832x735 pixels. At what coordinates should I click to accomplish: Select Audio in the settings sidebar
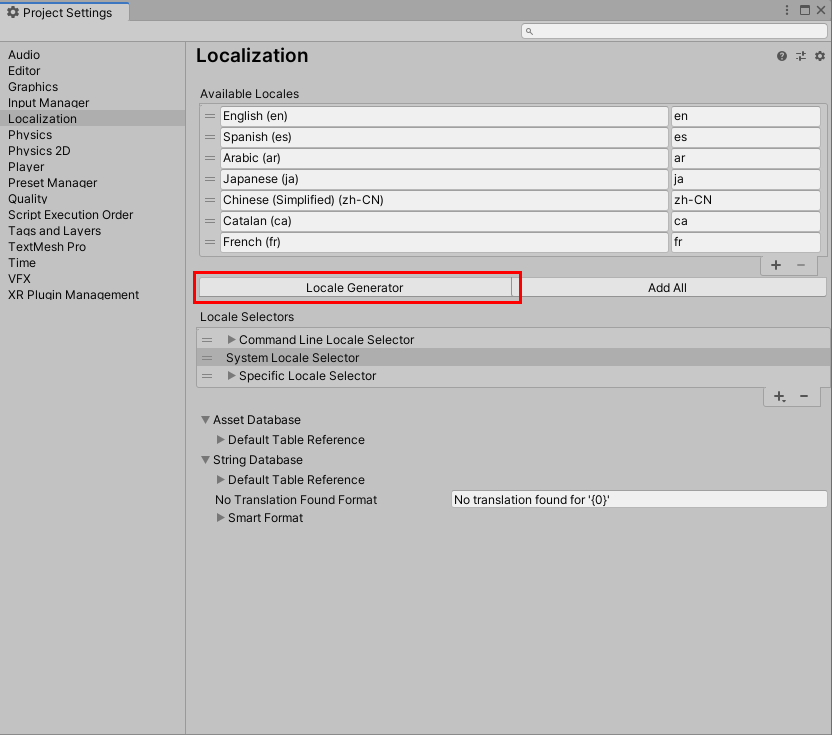tap(24, 55)
